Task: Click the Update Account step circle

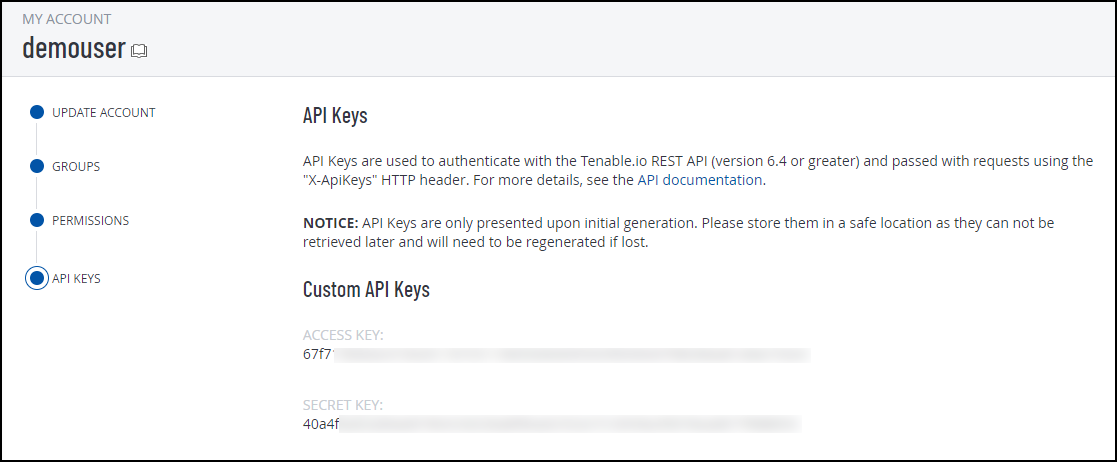Action: point(37,112)
